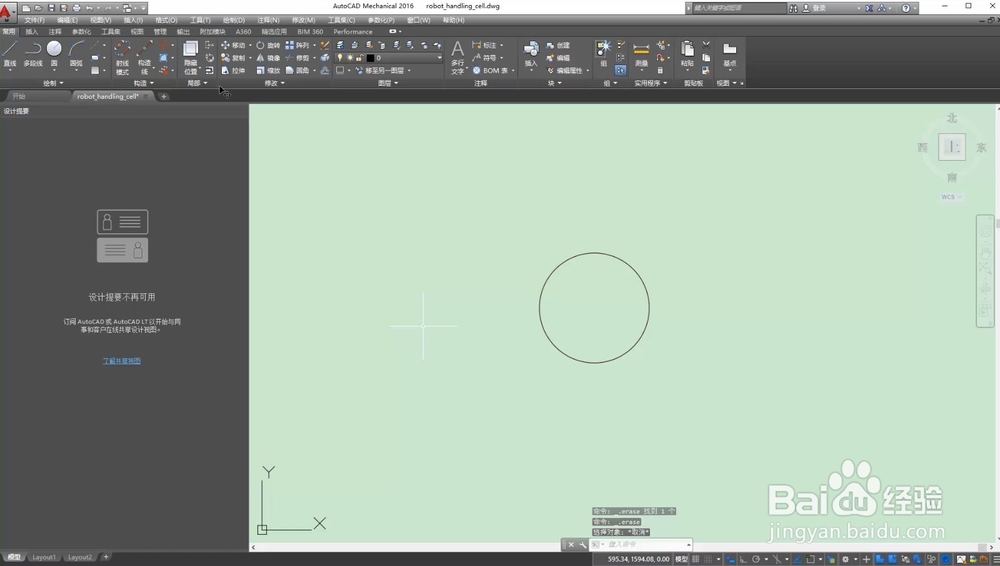The width and height of the screenshot is (1000, 566).
Task: Toggle ortho mode in status bar
Action: [x=743, y=559]
